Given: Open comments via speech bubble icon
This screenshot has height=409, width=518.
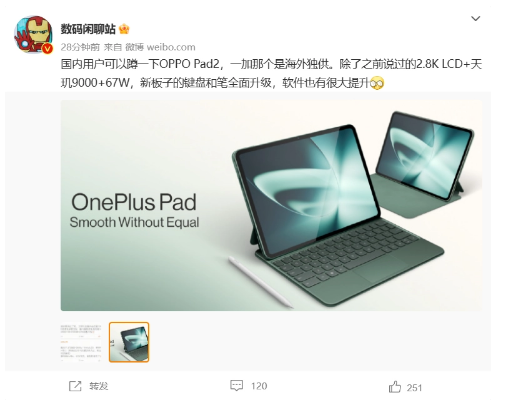Looking at the screenshot, I should [237, 386].
